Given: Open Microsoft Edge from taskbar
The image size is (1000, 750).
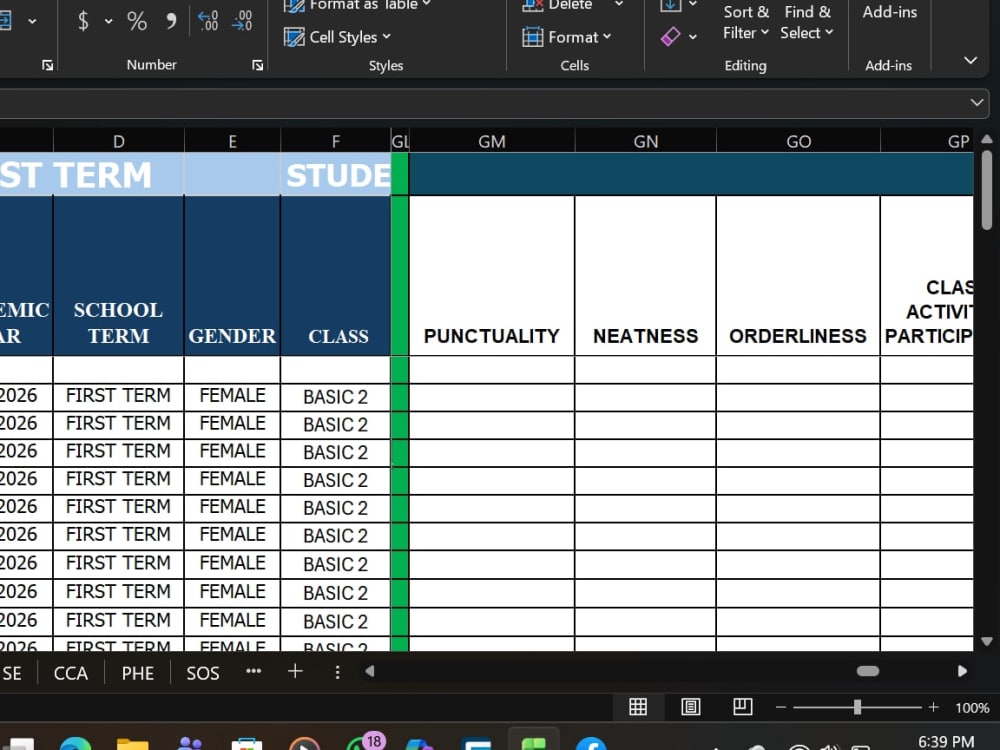Looking at the screenshot, I should click(75, 744).
